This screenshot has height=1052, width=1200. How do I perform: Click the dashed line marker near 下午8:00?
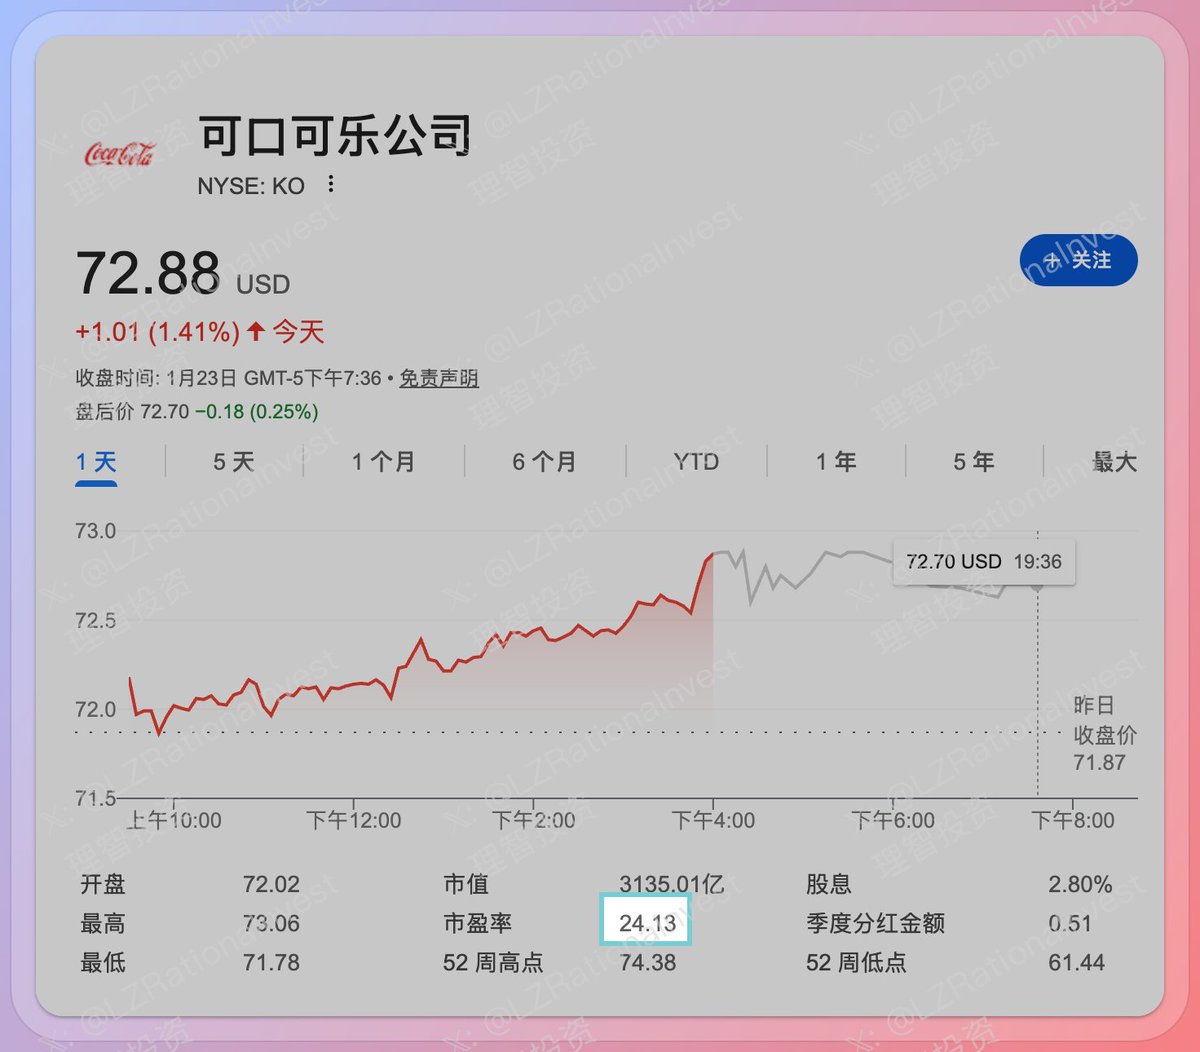1038,680
